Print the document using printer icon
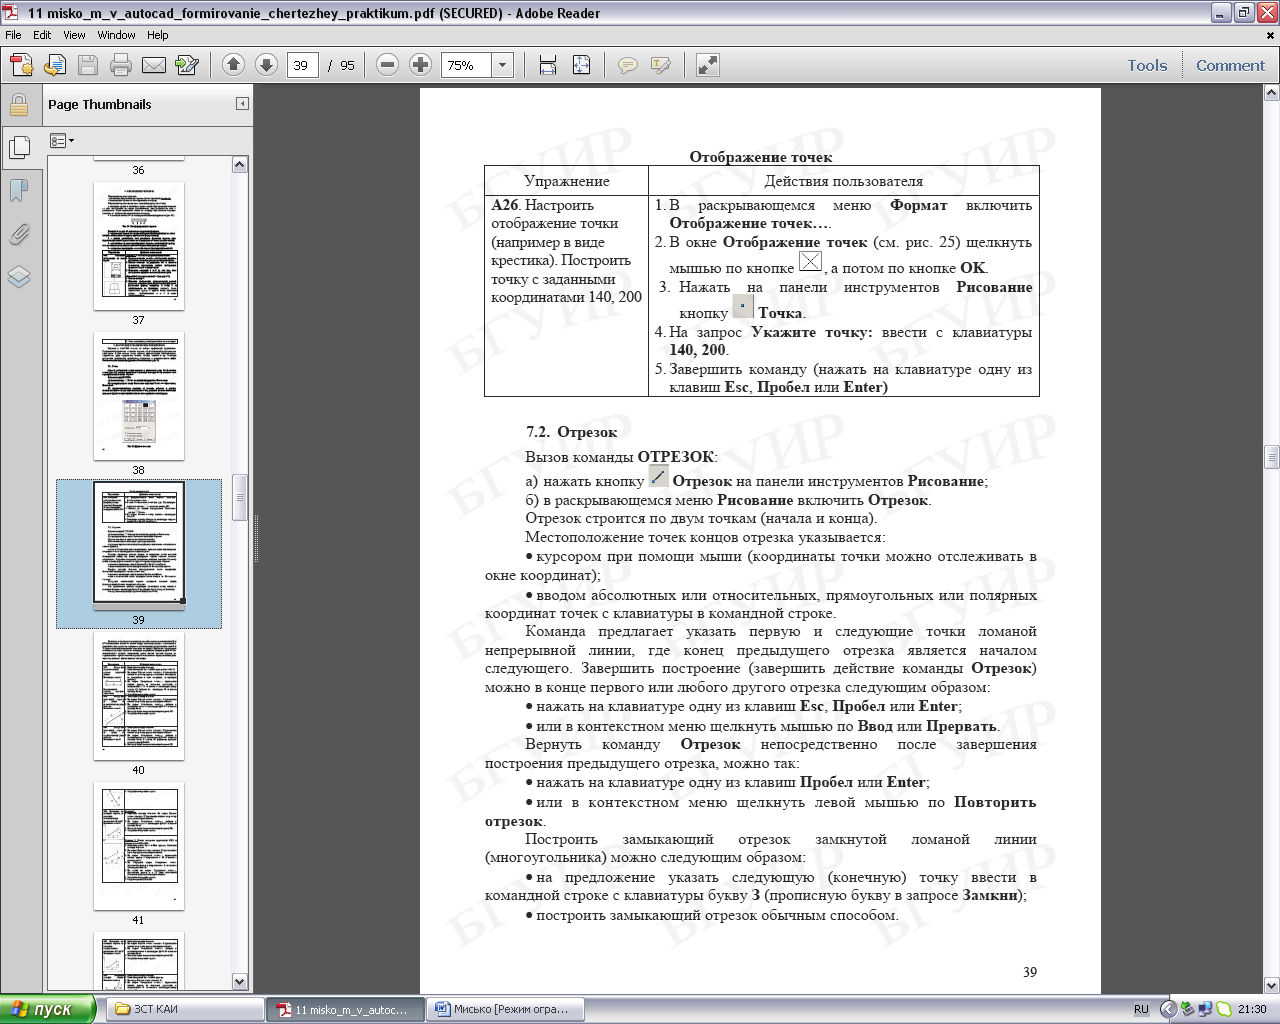 coord(121,65)
